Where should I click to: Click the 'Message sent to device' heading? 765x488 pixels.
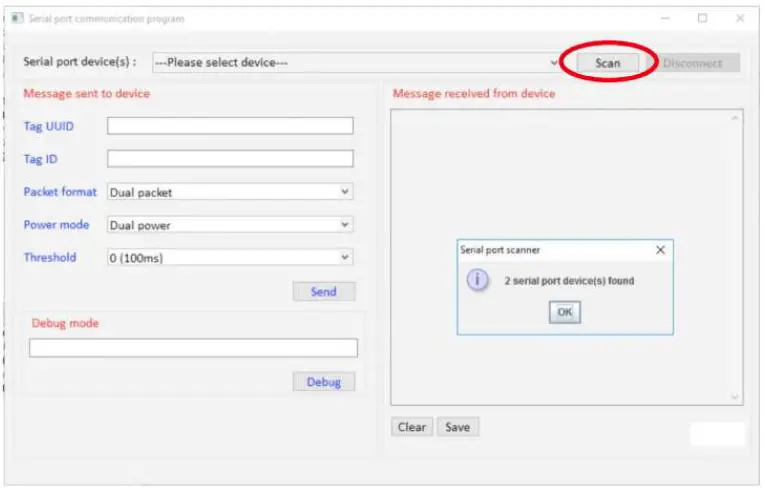click(x=87, y=93)
